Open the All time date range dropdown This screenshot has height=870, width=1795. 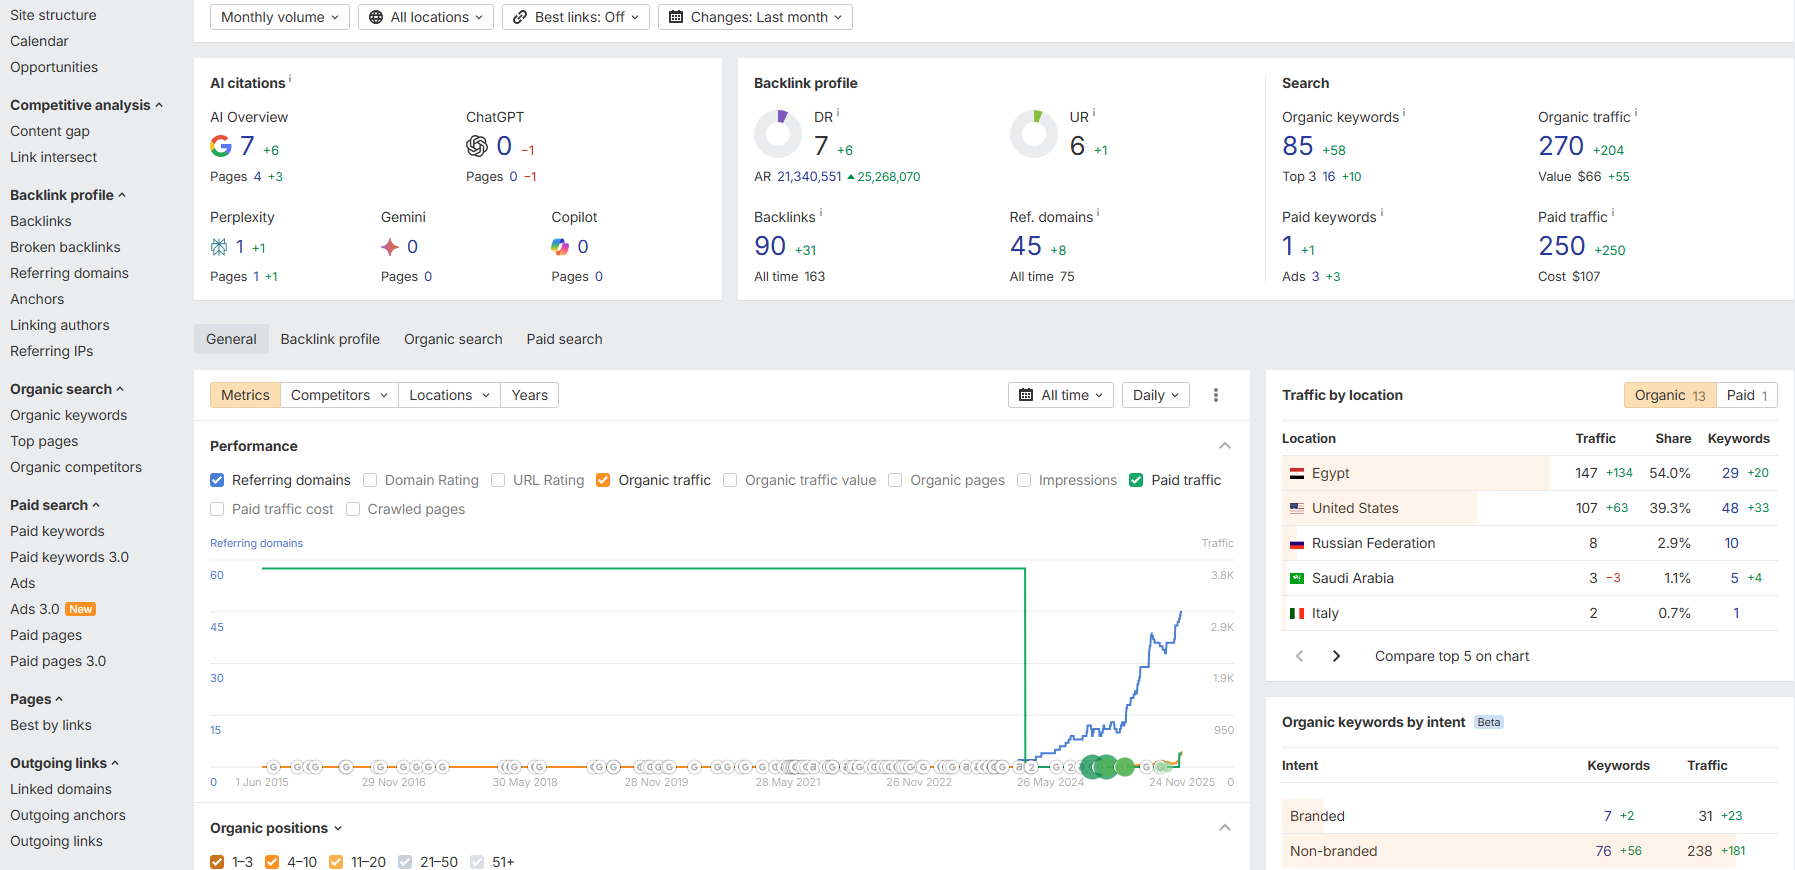[x=1061, y=395]
